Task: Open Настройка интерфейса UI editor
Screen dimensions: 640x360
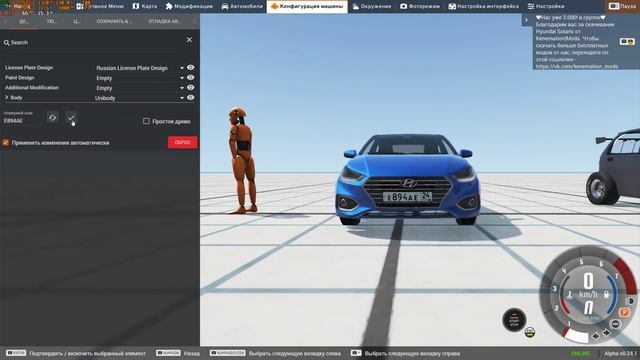Action: coord(484,6)
